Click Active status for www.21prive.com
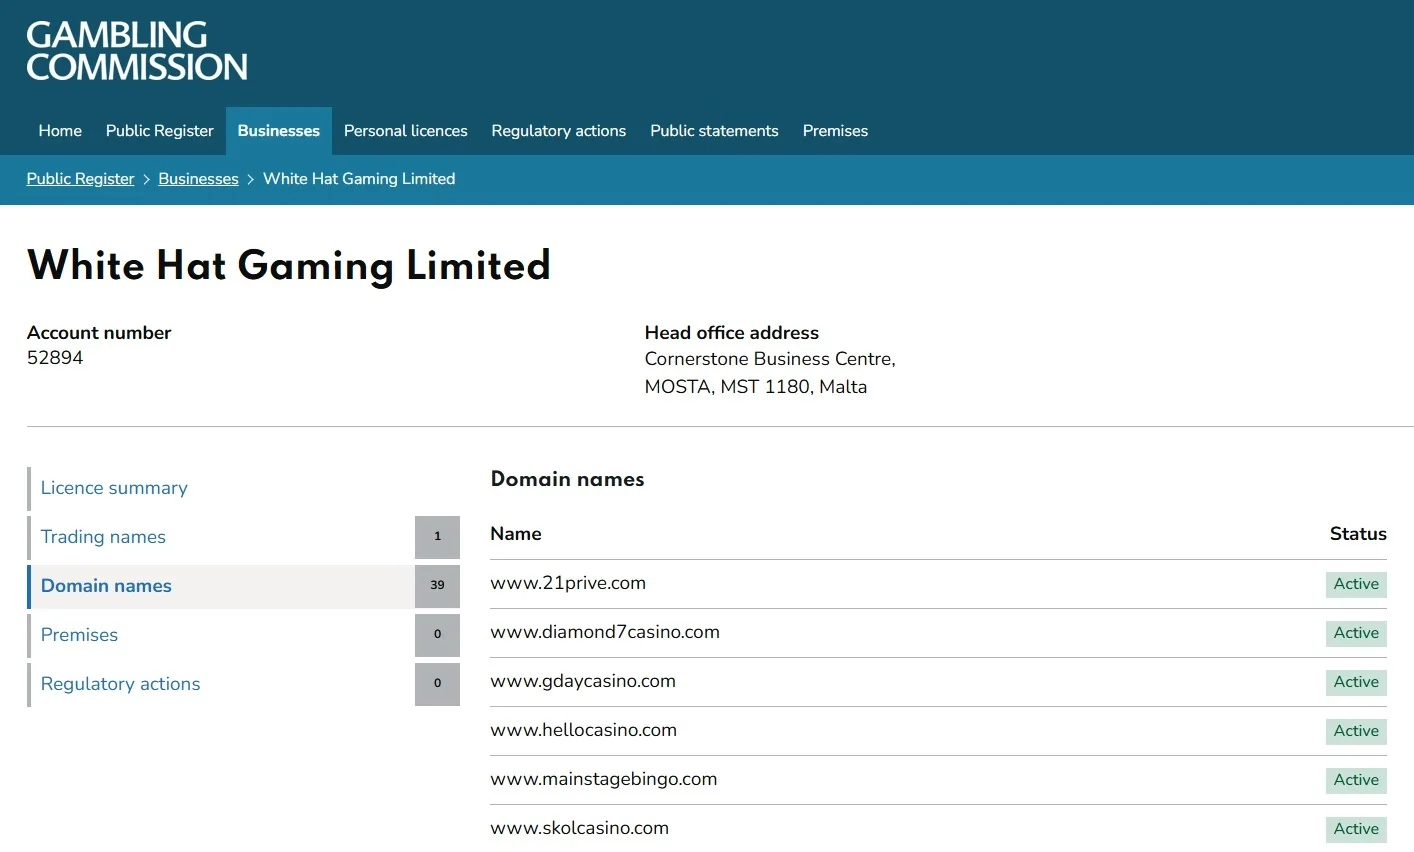 click(x=1356, y=584)
